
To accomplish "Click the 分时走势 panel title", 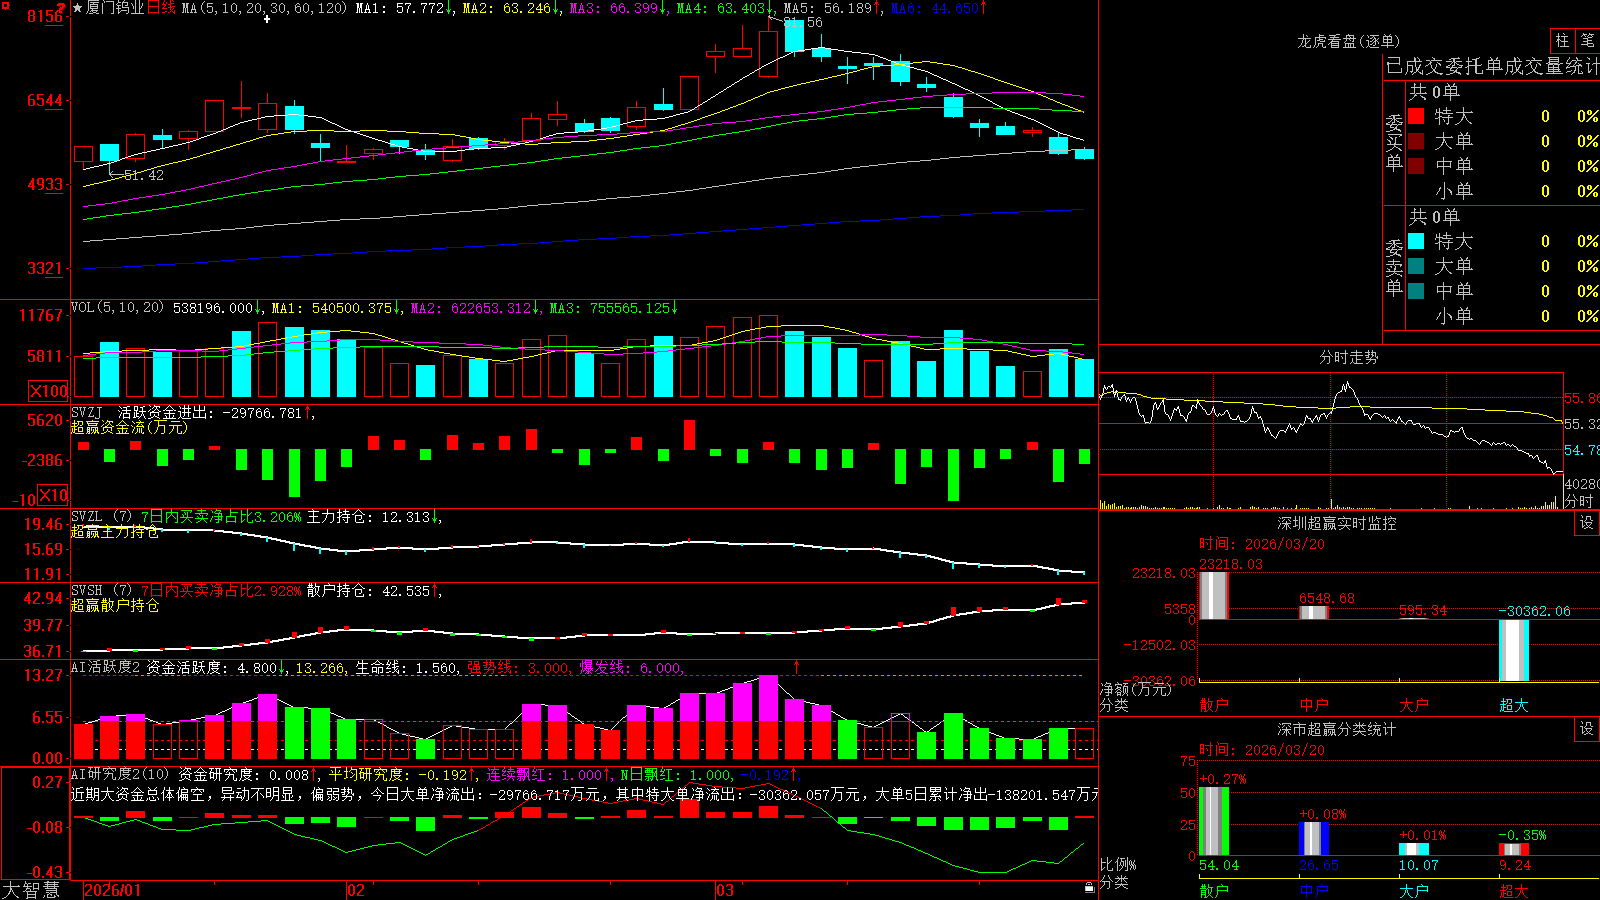I will click(x=1349, y=357).
